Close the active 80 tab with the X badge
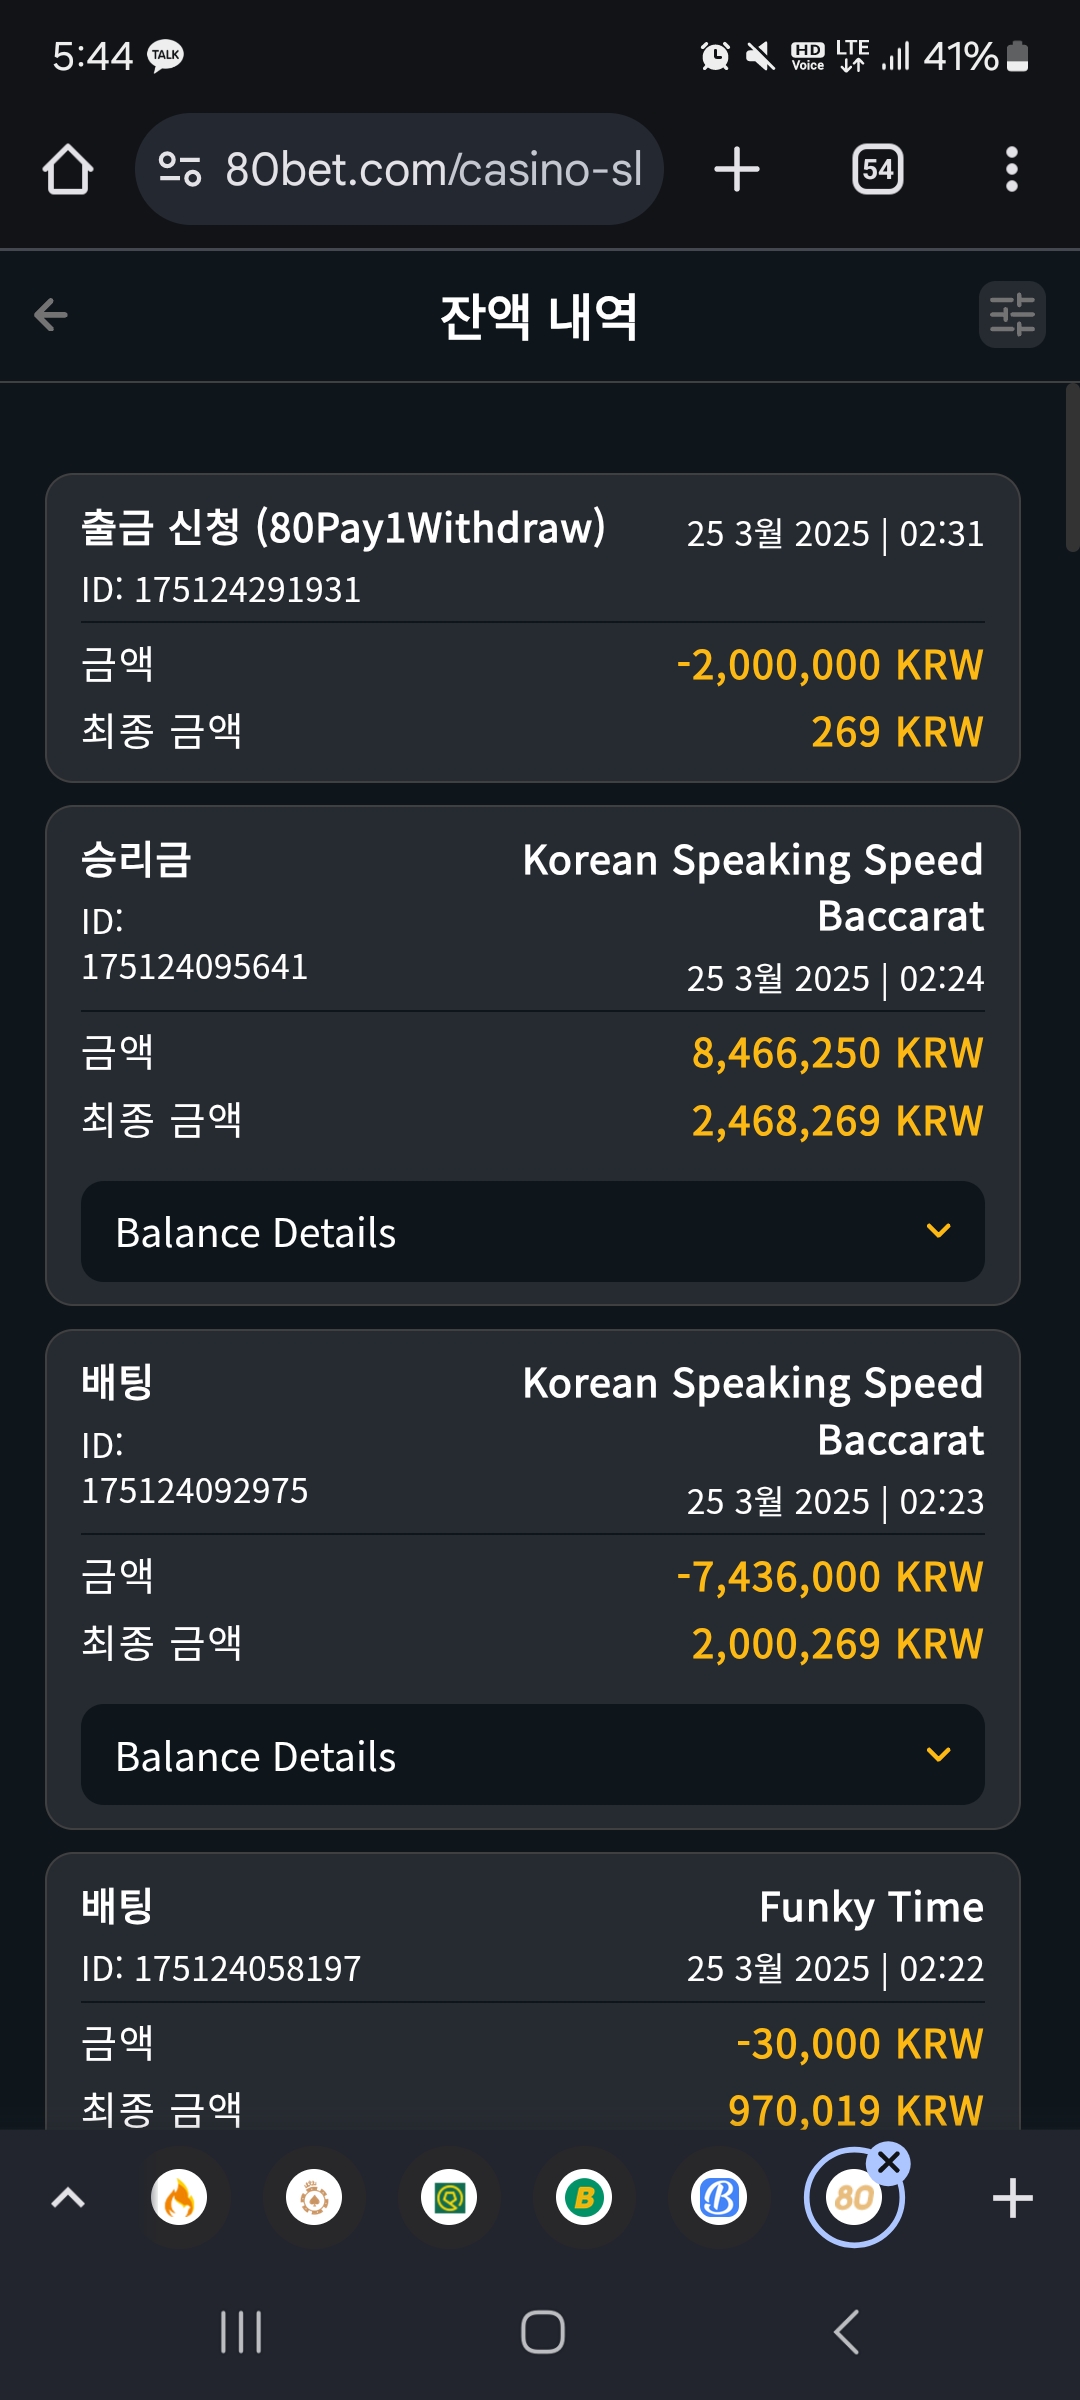The height and width of the screenshot is (2400, 1080). (889, 2163)
